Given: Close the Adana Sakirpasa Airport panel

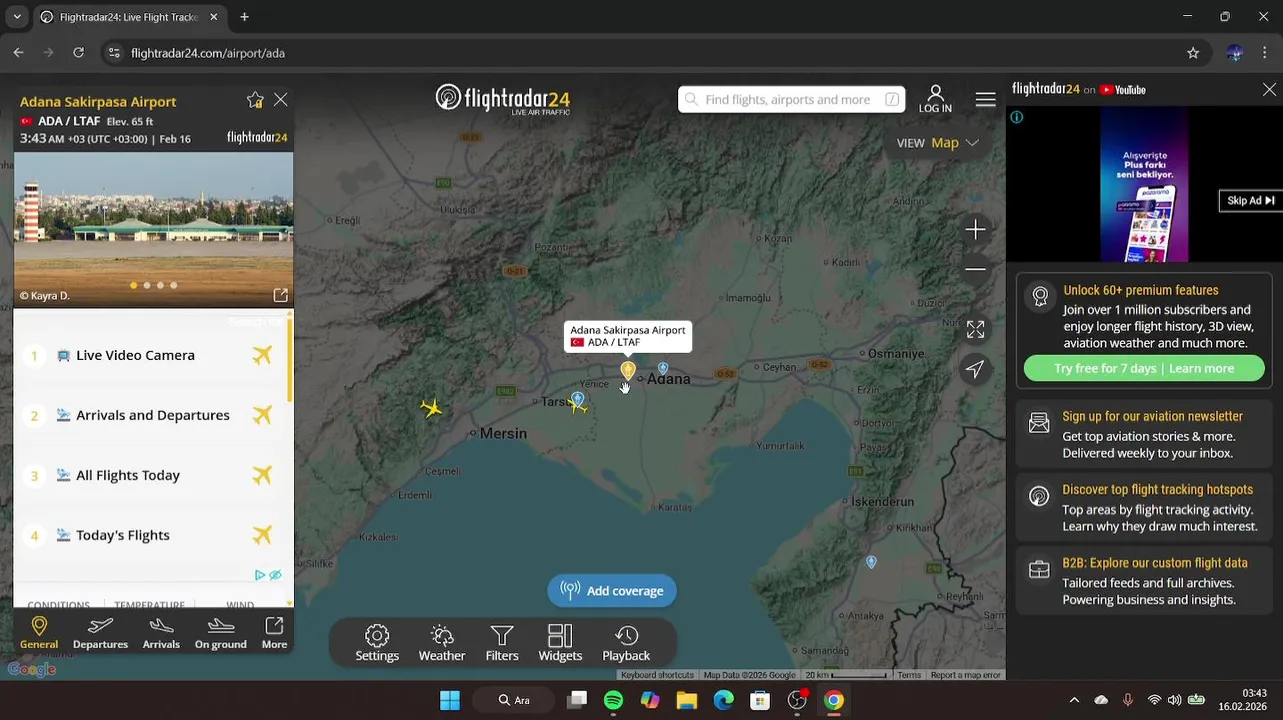Looking at the screenshot, I should click(281, 100).
